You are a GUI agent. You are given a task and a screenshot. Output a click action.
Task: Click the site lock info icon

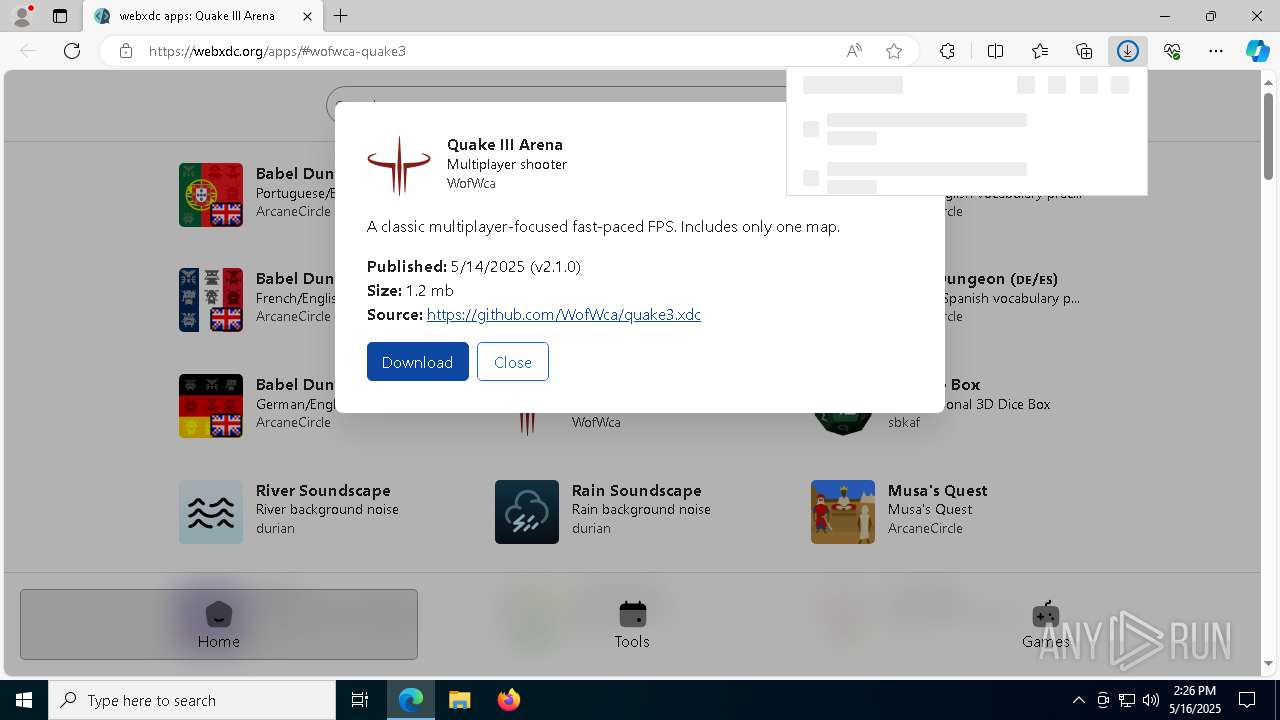[x=126, y=51]
